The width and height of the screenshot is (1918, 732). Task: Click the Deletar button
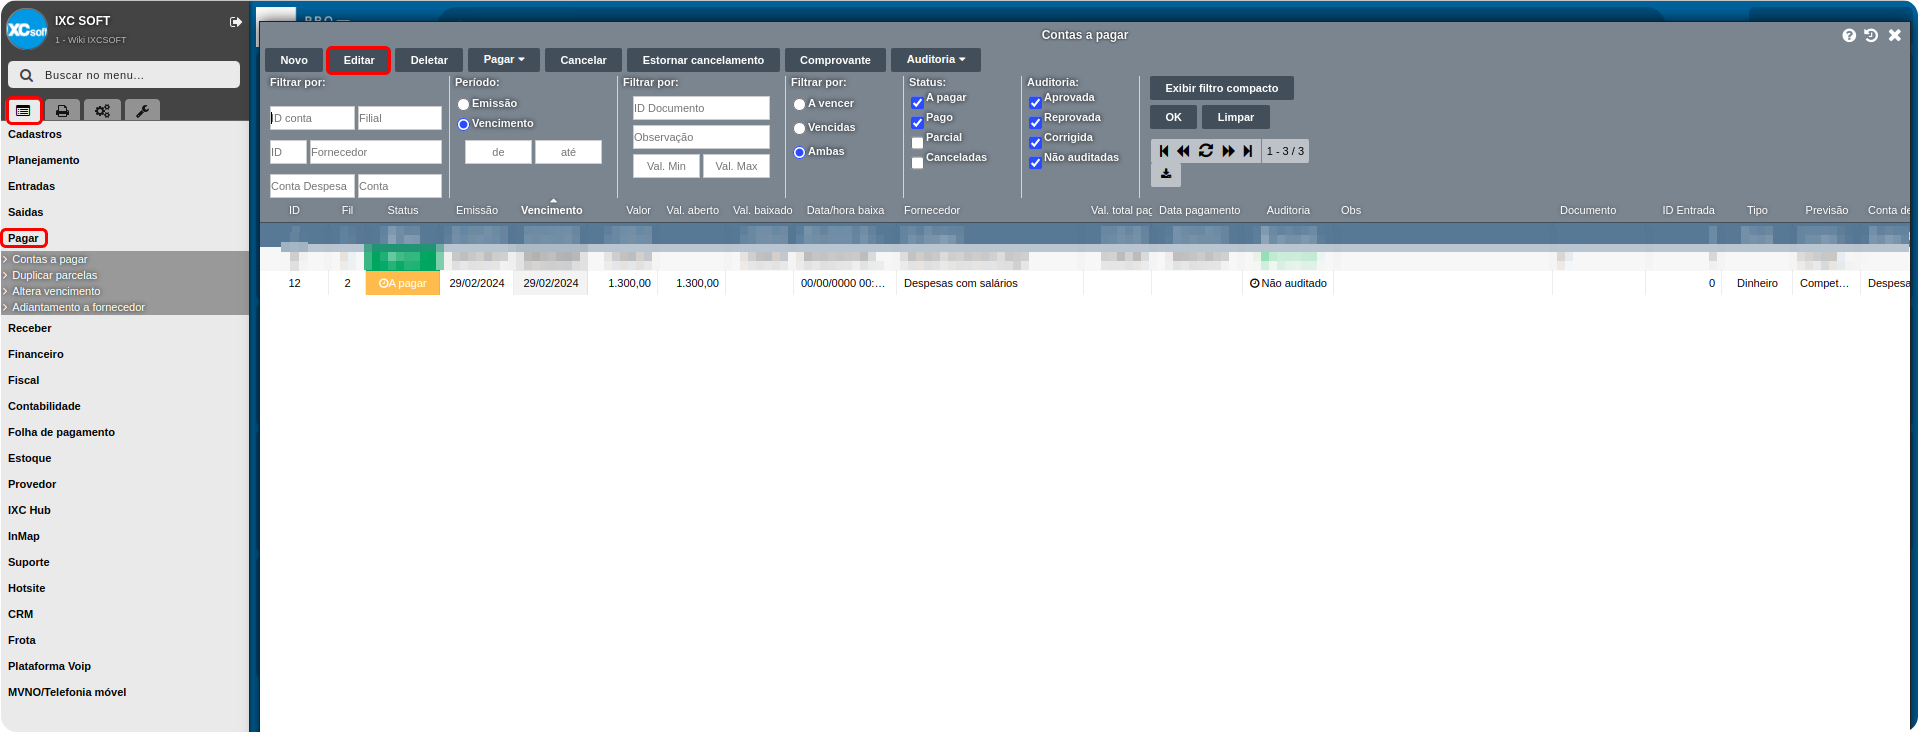coord(429,60)
